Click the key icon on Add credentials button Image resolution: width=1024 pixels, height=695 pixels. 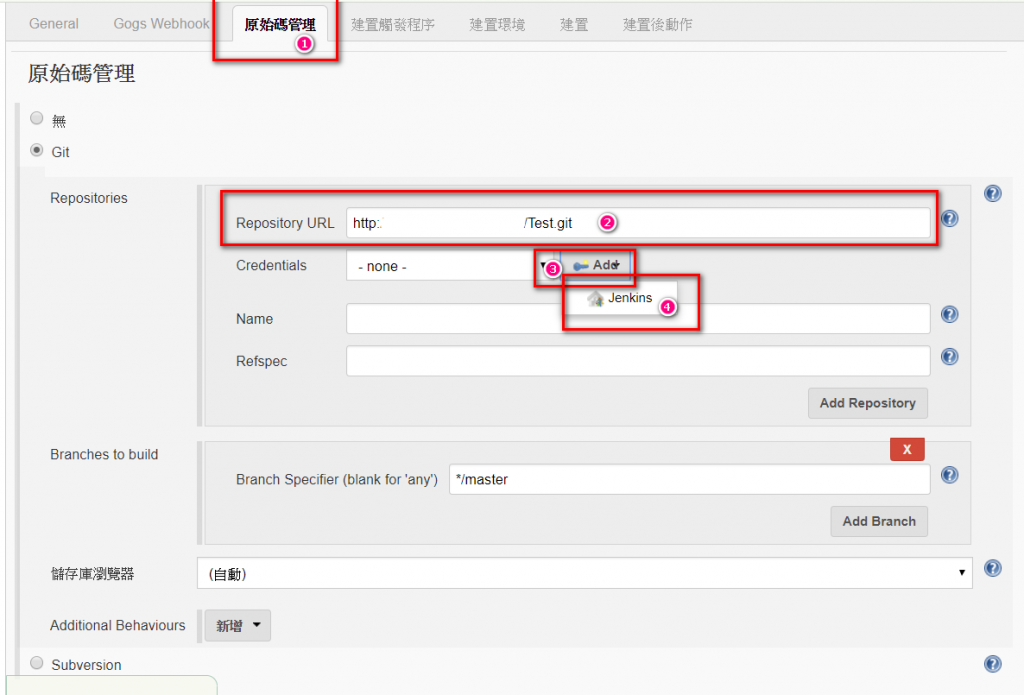point(581,266)
